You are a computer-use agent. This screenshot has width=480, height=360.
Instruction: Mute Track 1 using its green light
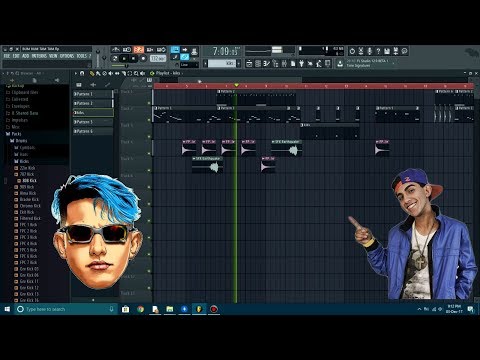[149, 103]
